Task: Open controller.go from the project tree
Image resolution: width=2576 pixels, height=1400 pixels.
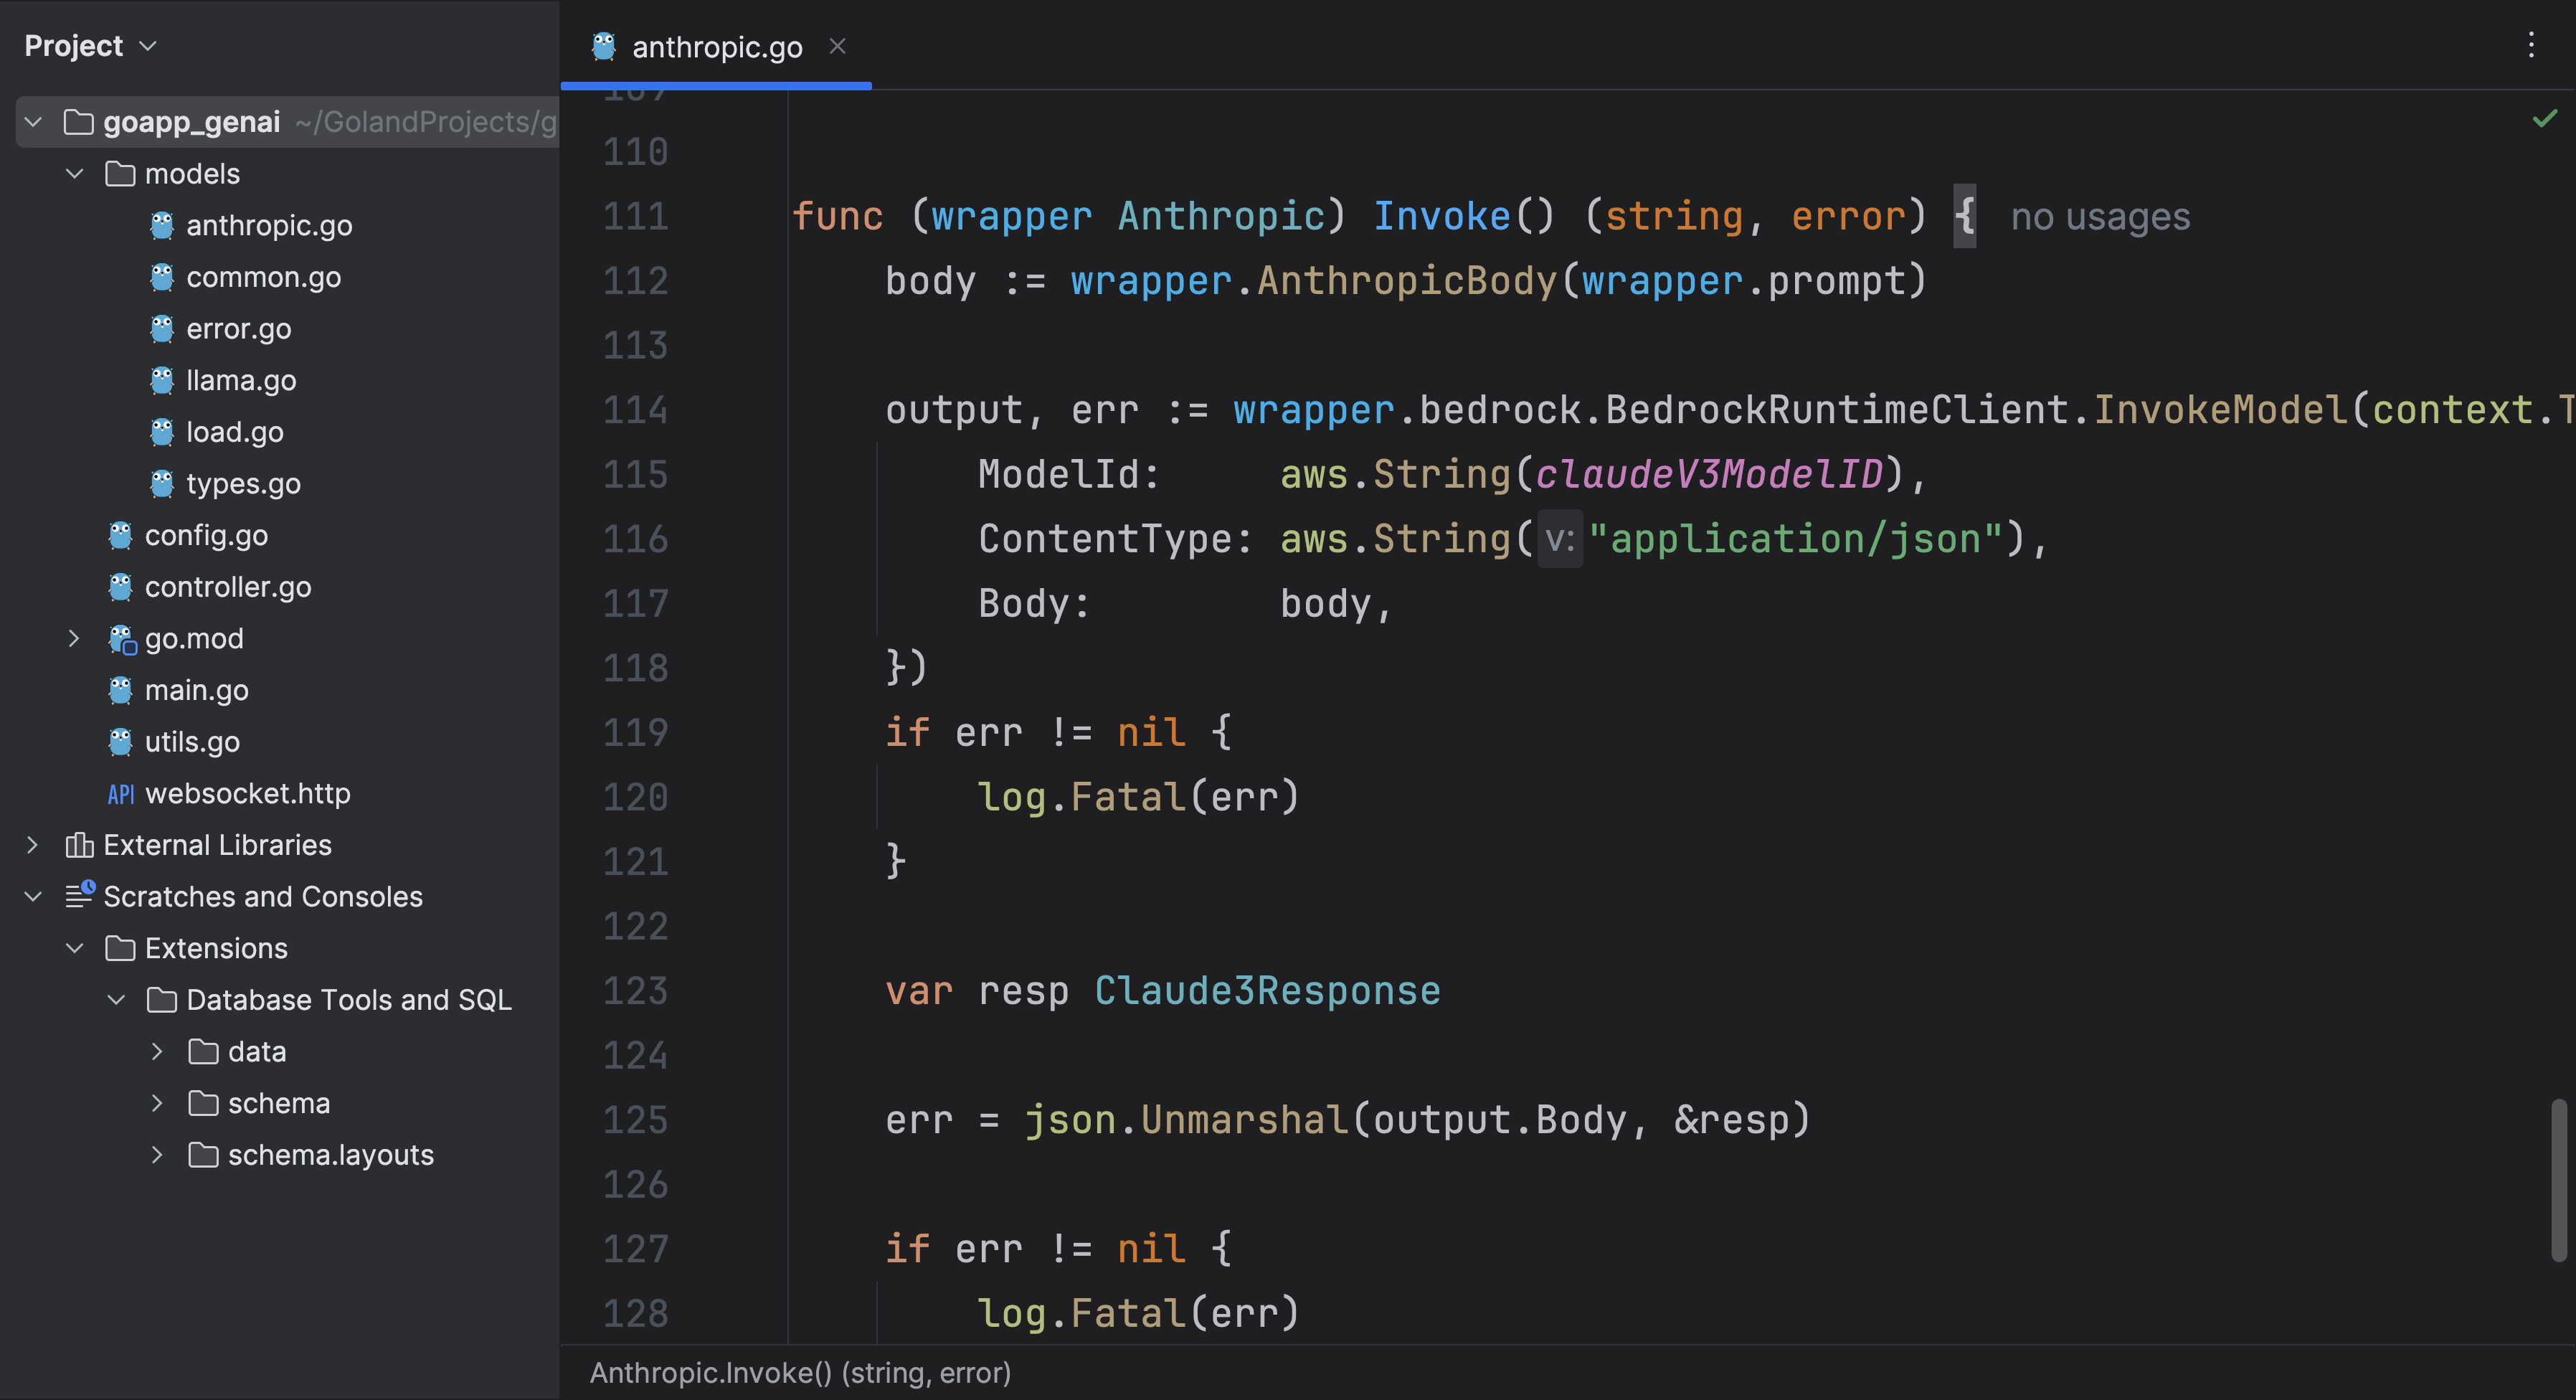Action: point(227,587)
